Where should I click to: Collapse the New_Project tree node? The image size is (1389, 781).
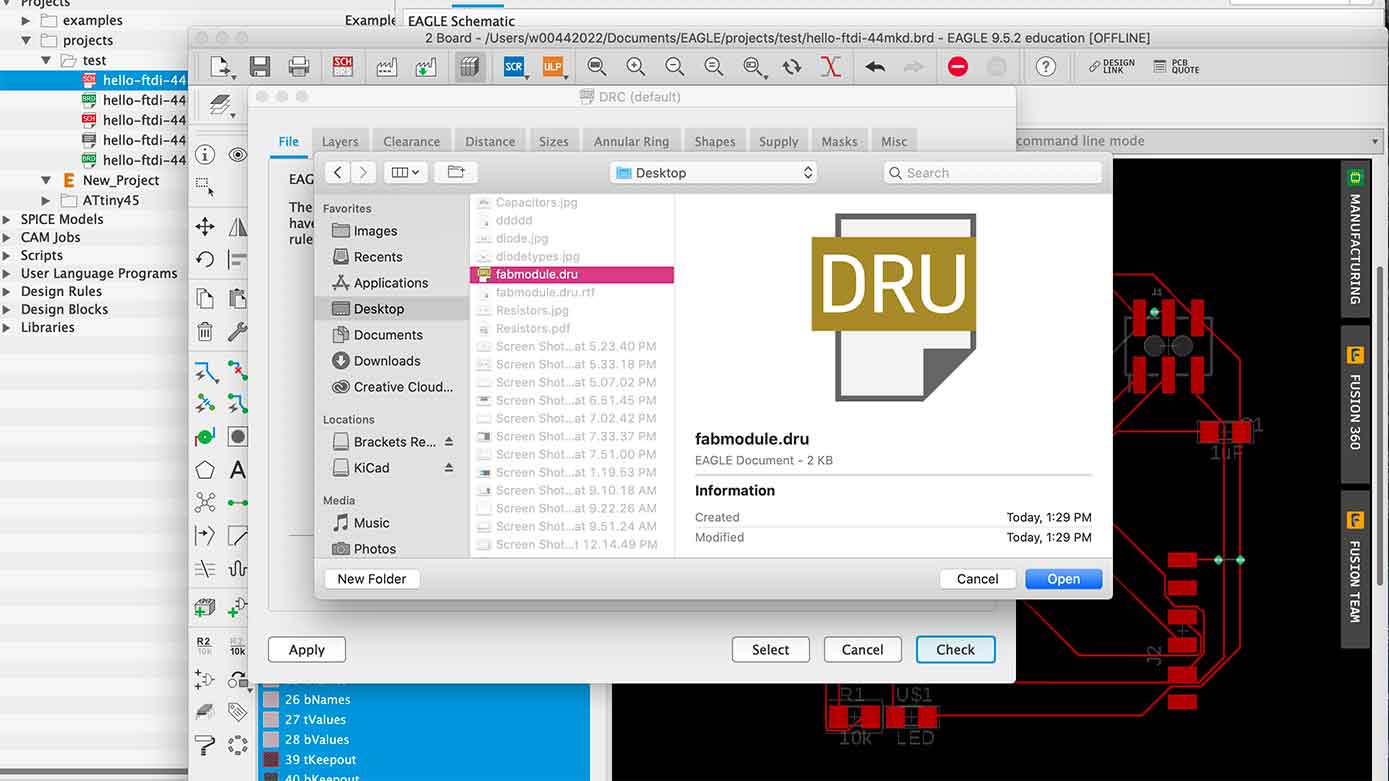click(46, 180)
